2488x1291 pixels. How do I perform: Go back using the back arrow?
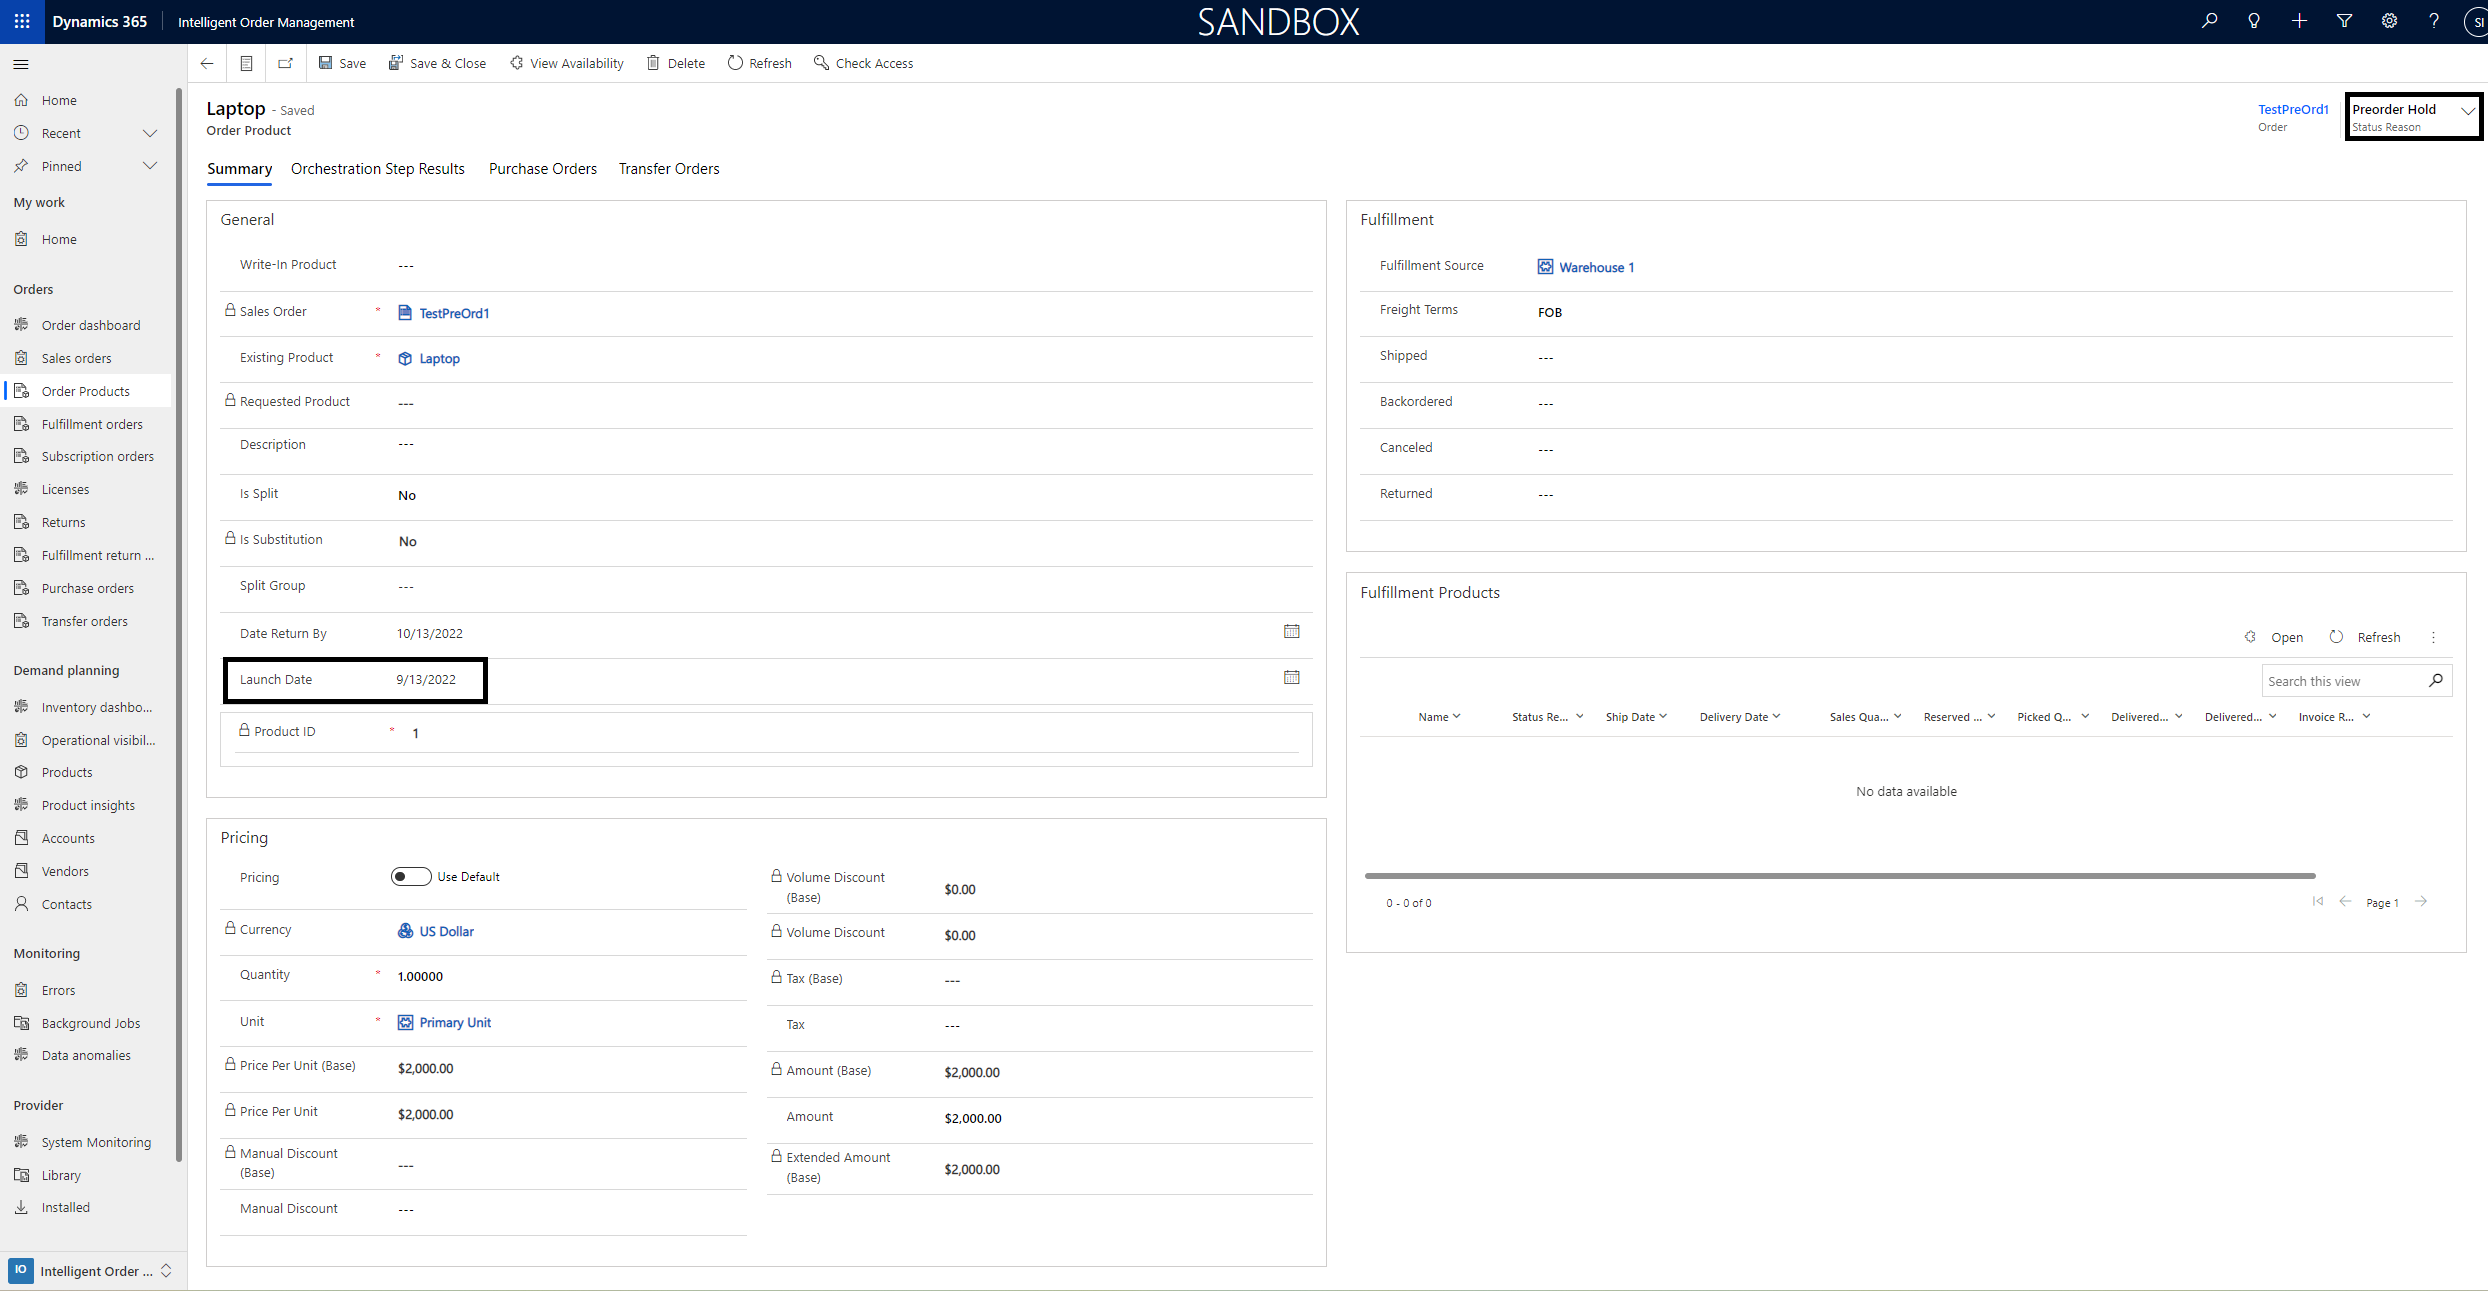tap(207, 63)
